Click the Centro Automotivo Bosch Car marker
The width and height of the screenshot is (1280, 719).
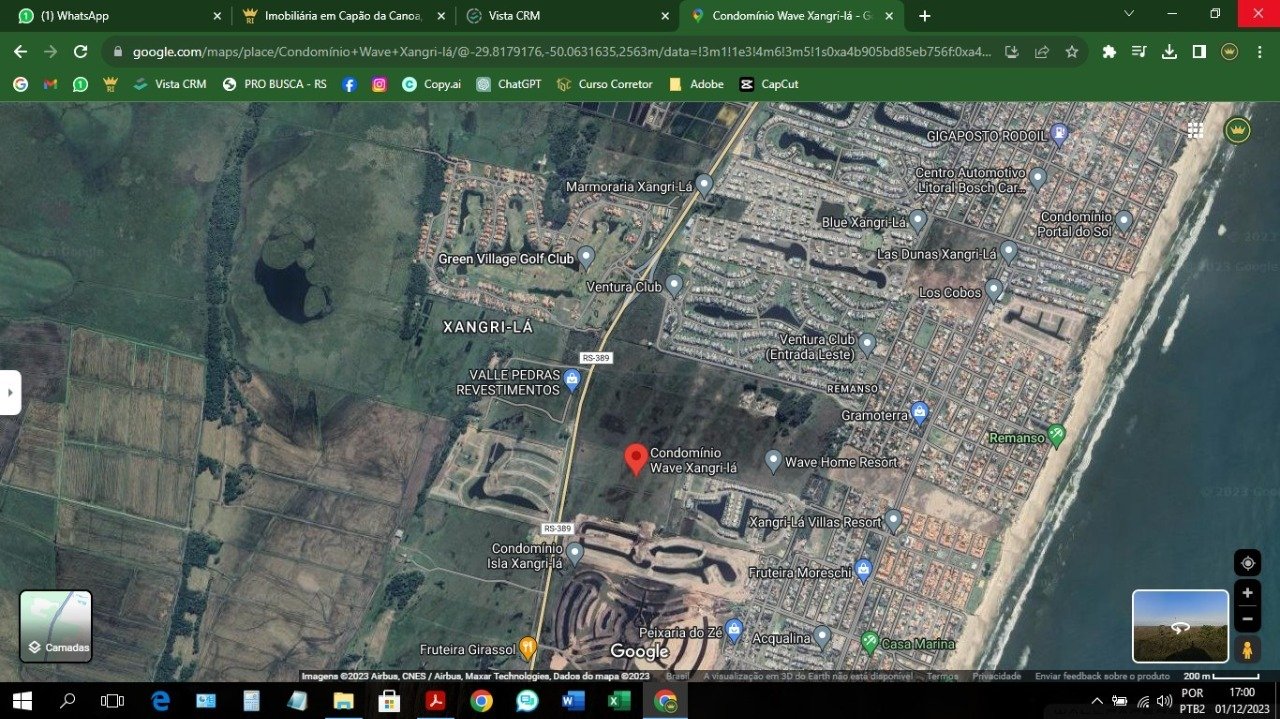click(x=1038, y=179)
